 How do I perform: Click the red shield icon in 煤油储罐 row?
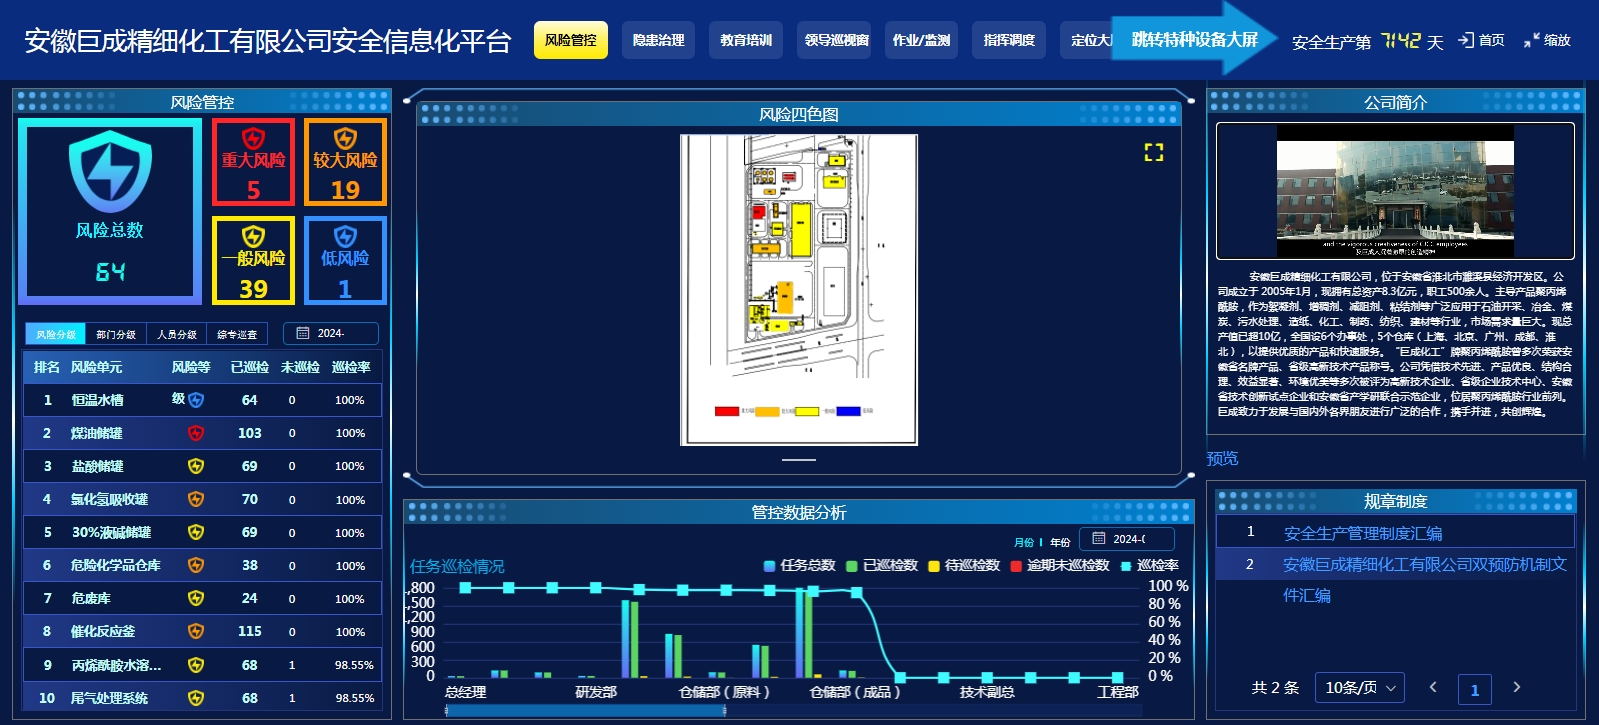coord(196,433)
